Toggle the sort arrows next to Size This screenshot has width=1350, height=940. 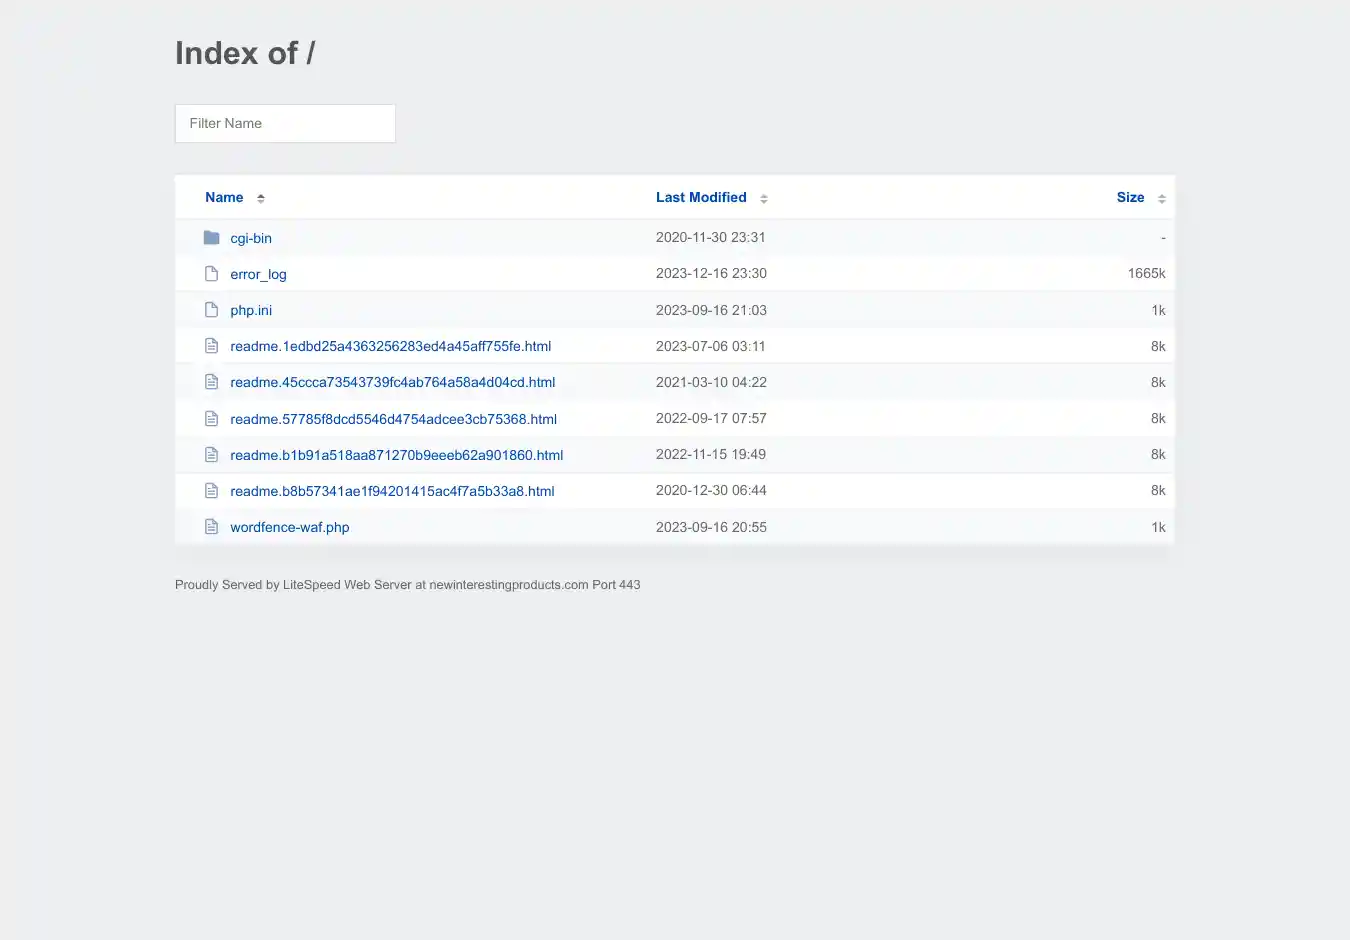1162,198
